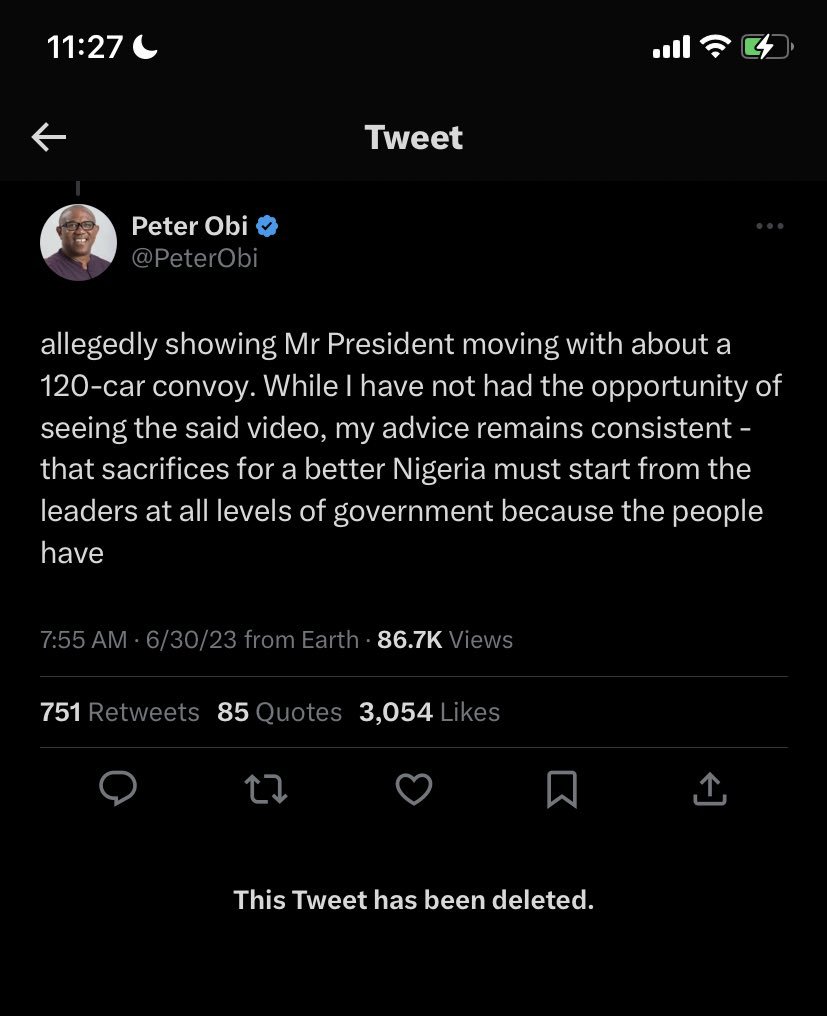View the 85 Quotes list
Screen dimensions: 827x1016
(279, 712)
